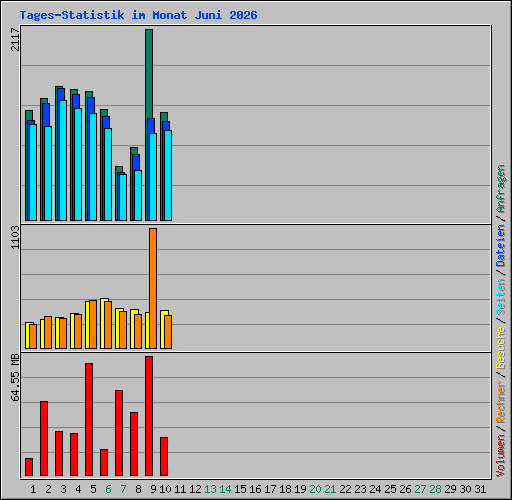Click the title "Tages-Statistik im Monat Juni 2026"
The height and width of the screenshot is (500, 512).
pyautogui.click(x=138, y=15)
